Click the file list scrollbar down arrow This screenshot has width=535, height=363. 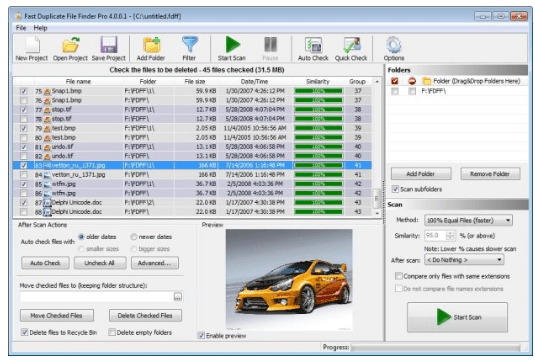(377, 213)
